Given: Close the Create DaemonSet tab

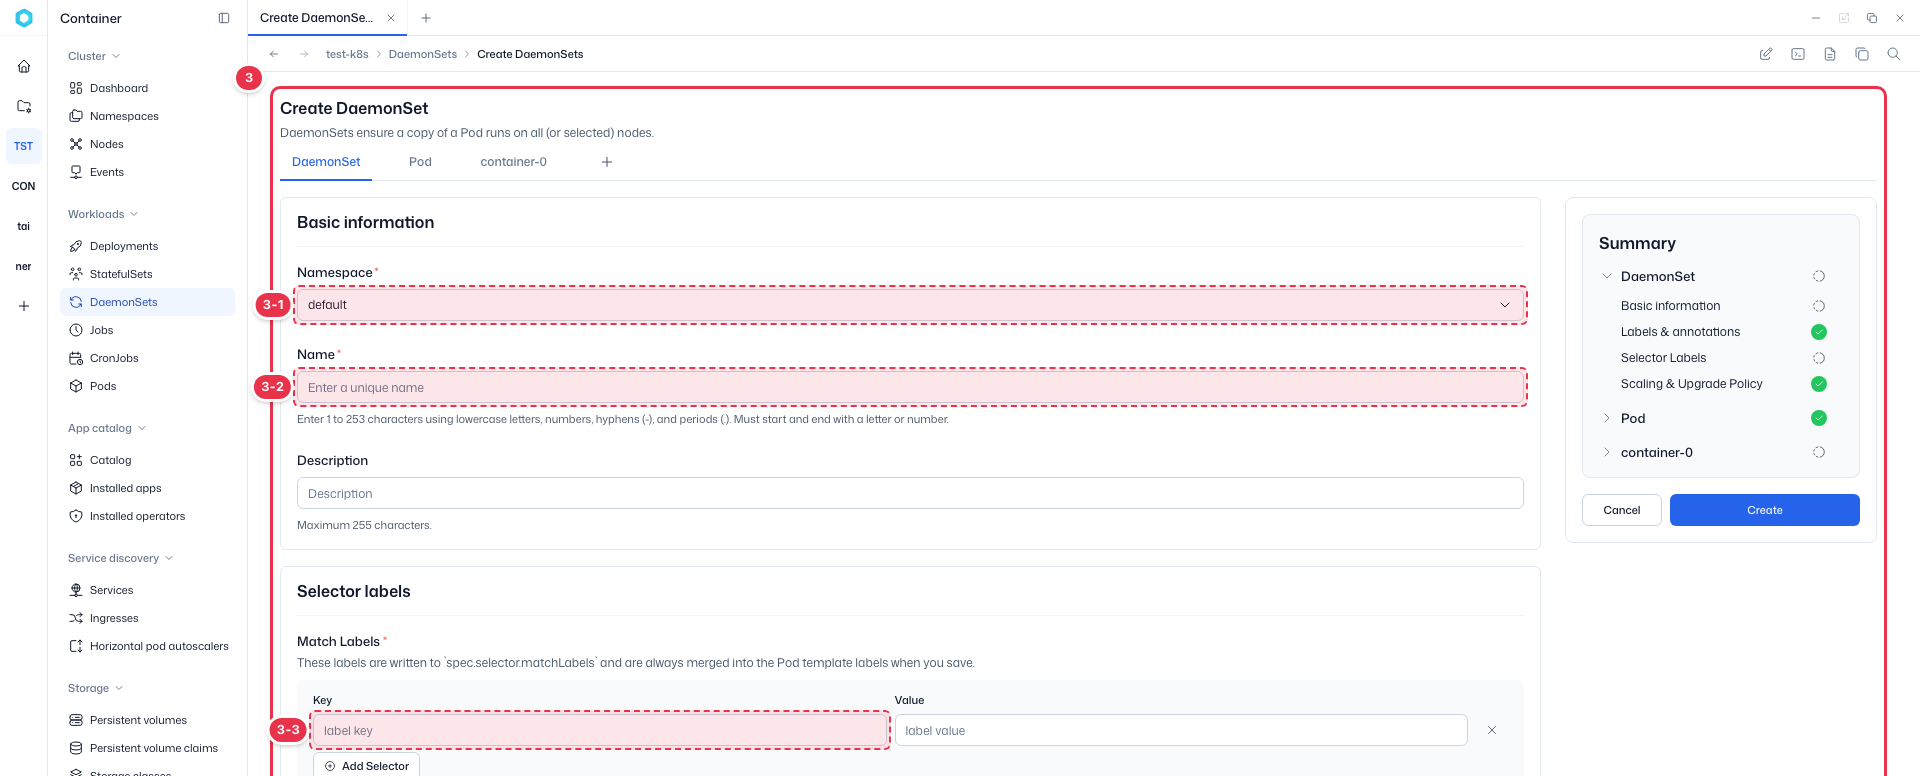Looking at the screenshot, I should pos(391,18).
